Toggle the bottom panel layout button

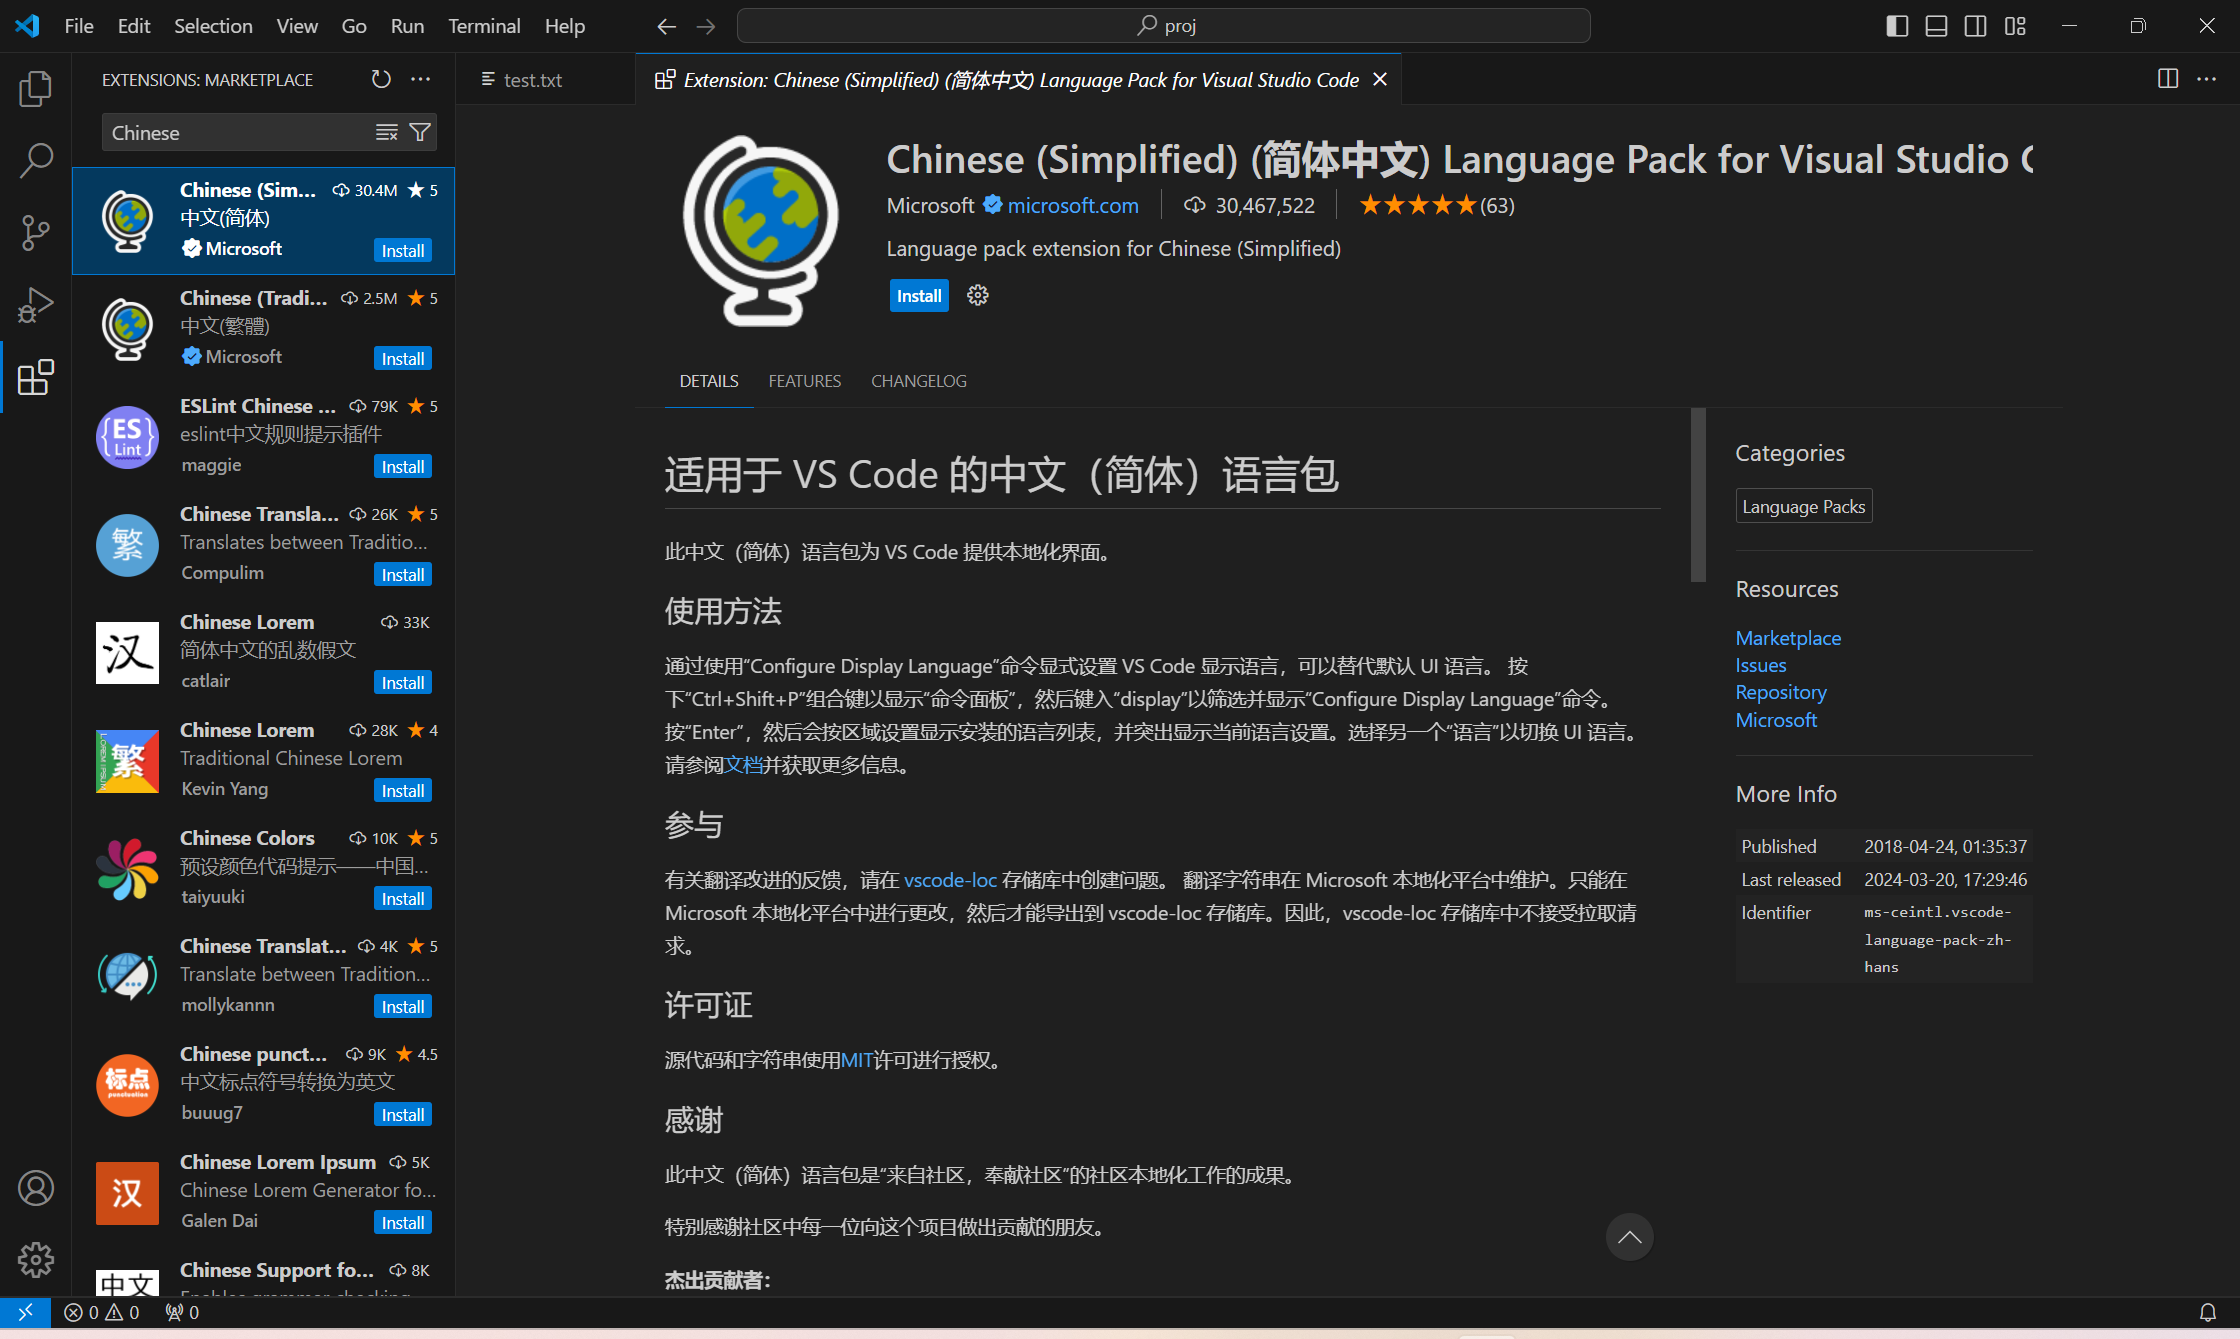(1936, 26)
